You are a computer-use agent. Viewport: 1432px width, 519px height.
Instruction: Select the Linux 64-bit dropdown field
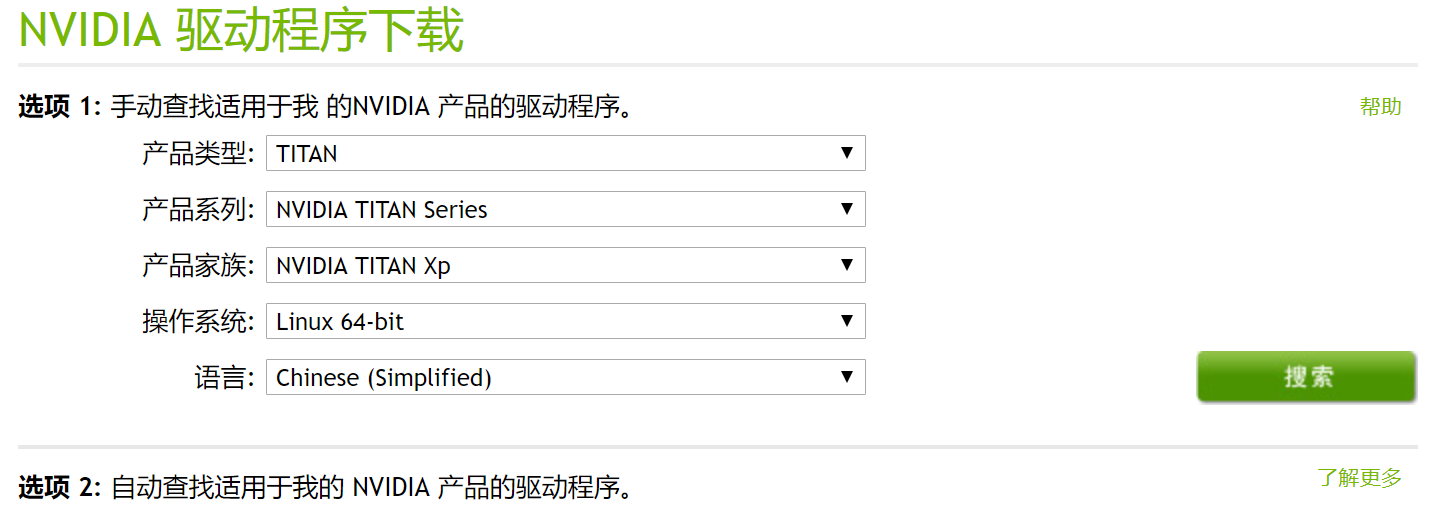(x=565, y=322)
